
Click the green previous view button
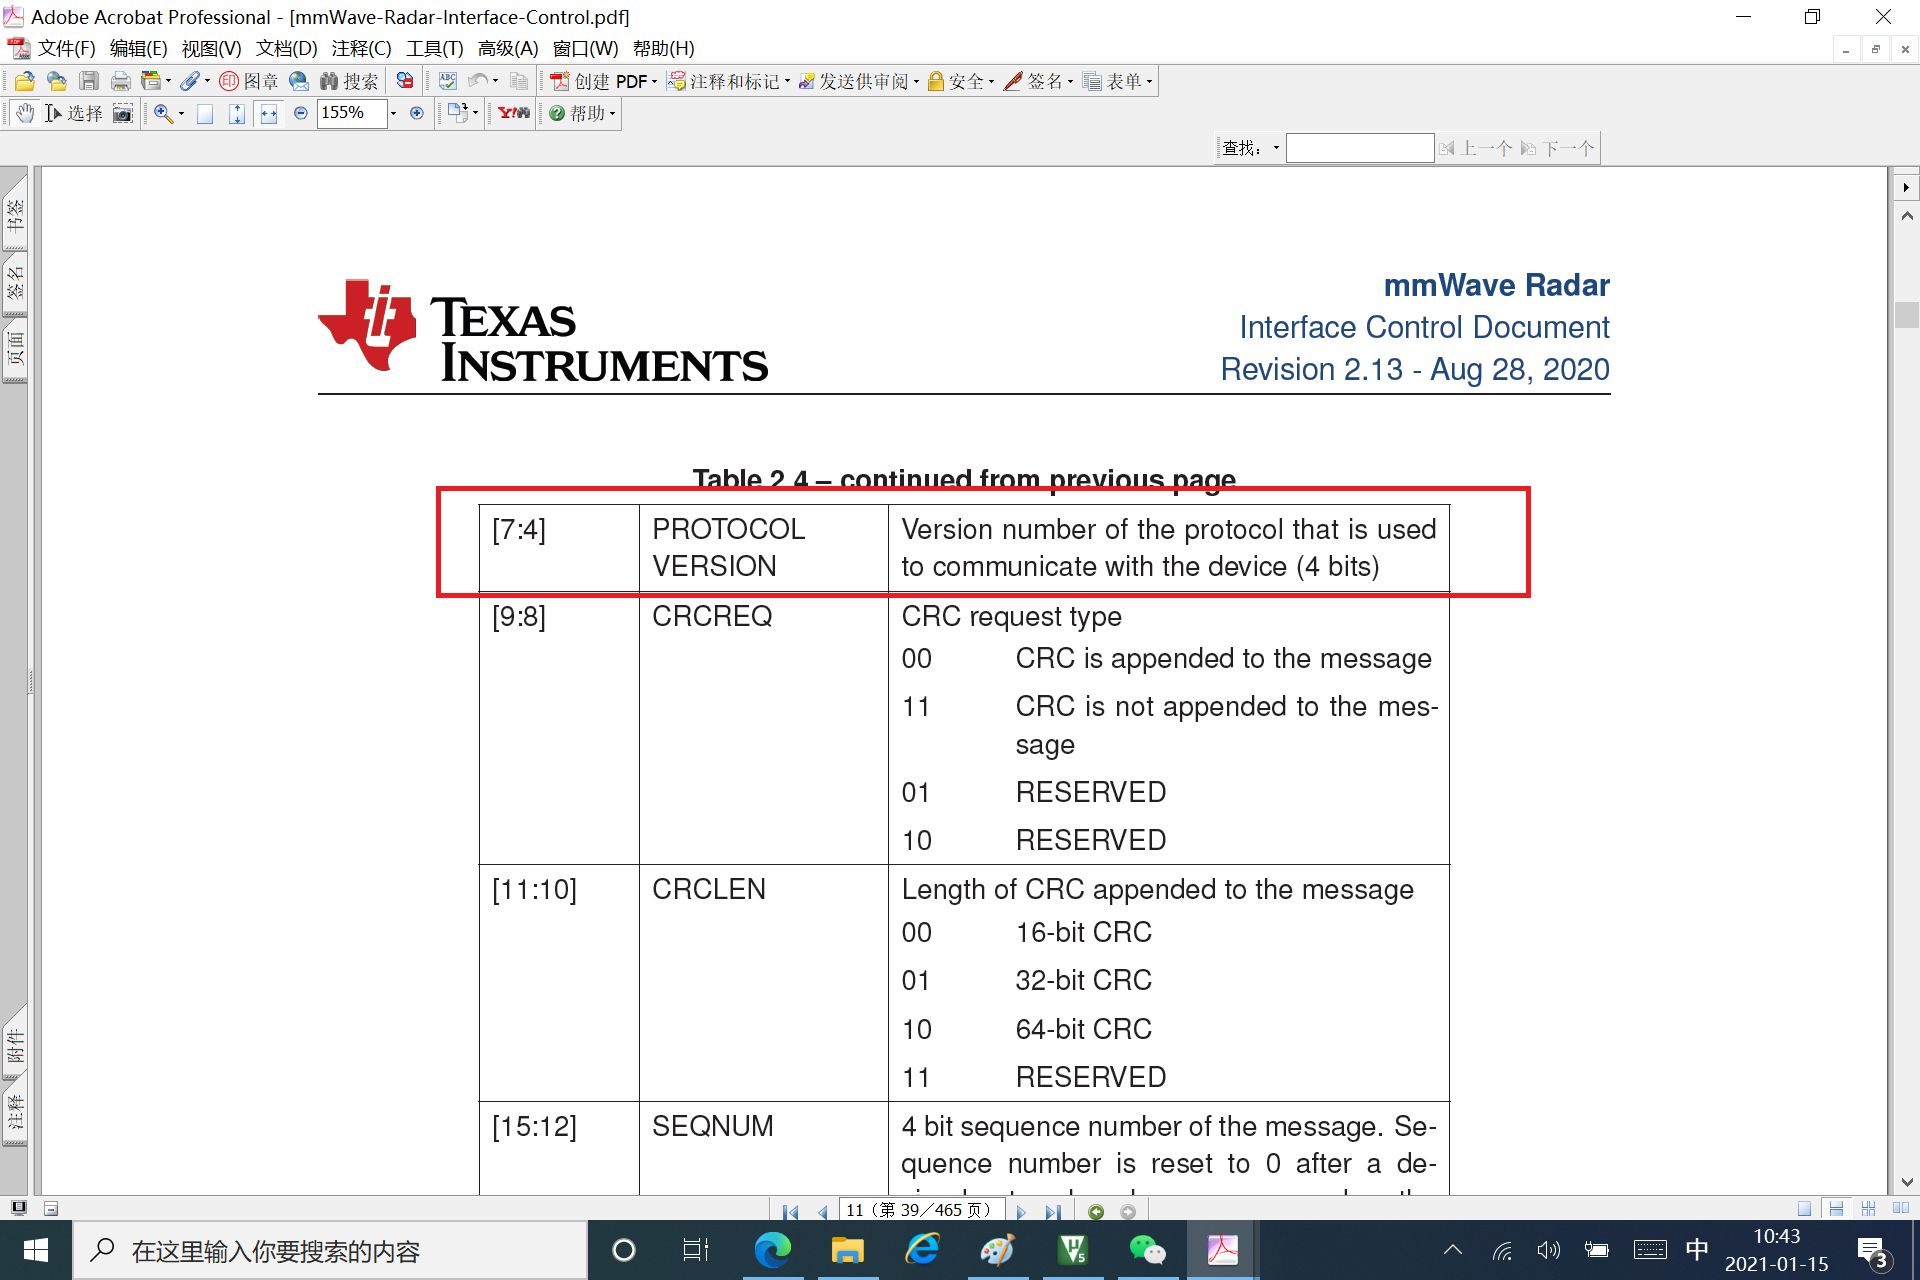click(1096, 1211)
